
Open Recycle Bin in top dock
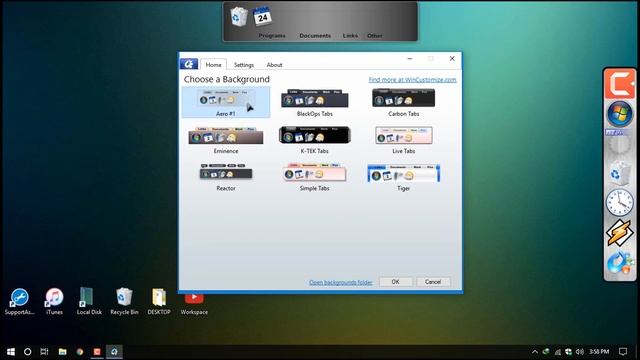tap(239, 17)
